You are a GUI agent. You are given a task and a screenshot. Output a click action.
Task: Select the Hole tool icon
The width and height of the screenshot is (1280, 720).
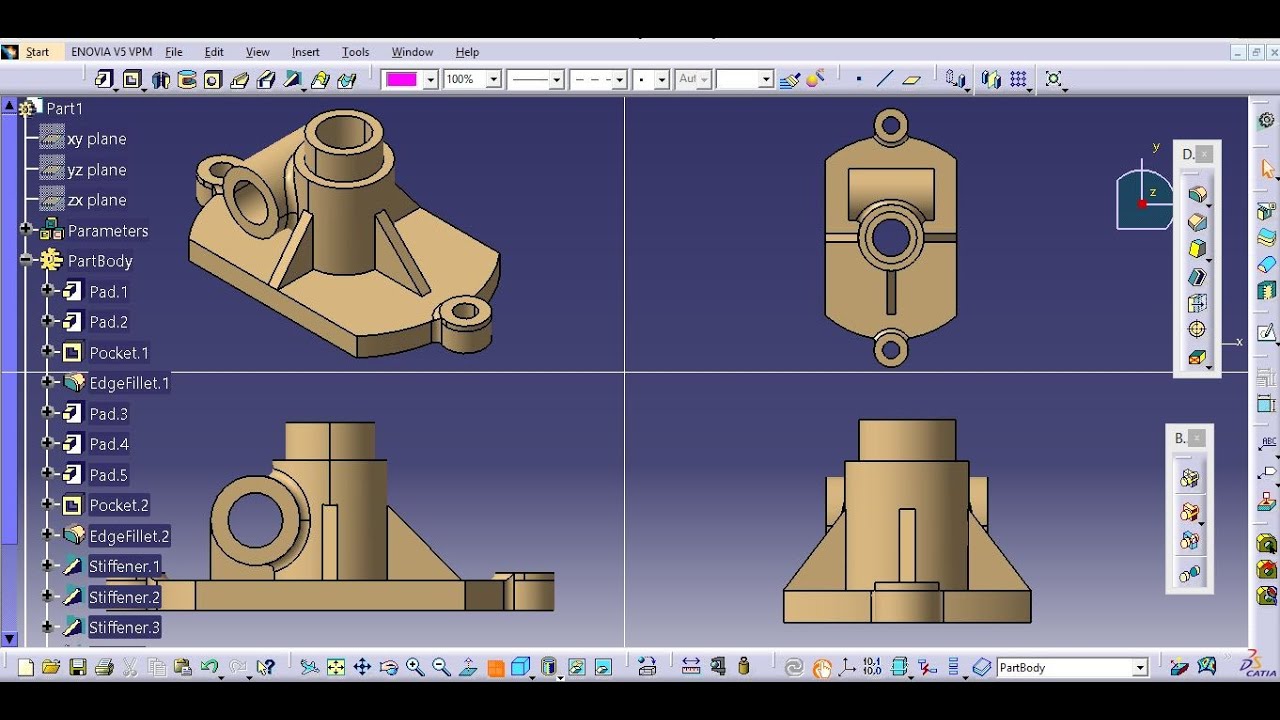point(213,79)
